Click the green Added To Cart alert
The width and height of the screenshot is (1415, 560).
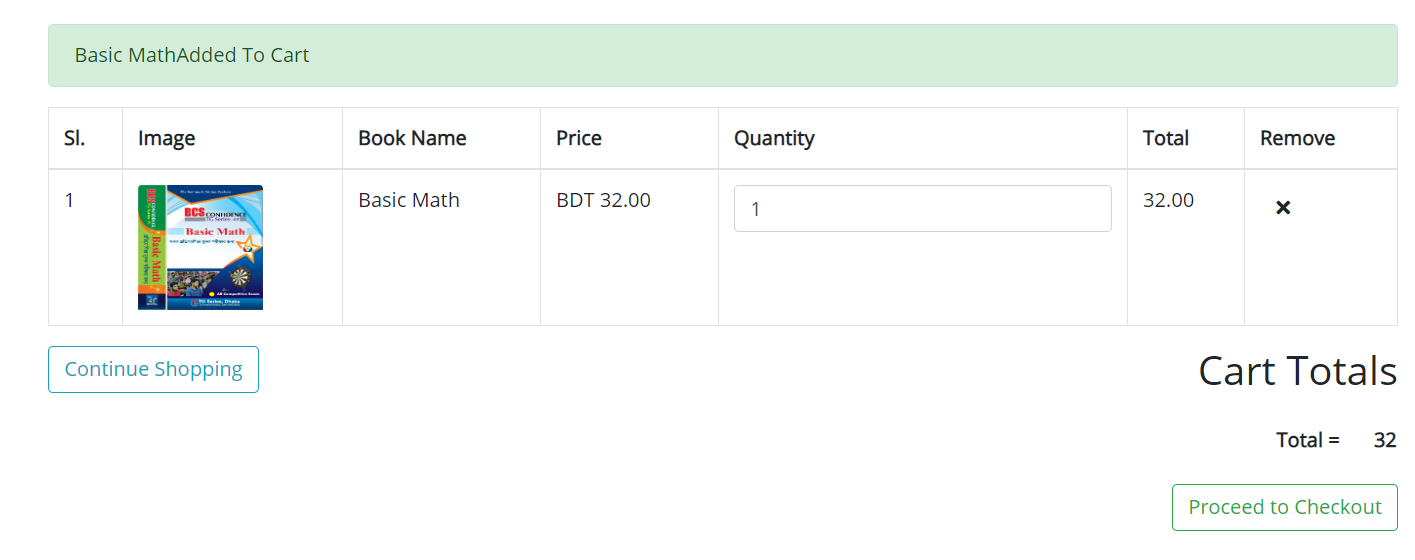coord(722,55)
